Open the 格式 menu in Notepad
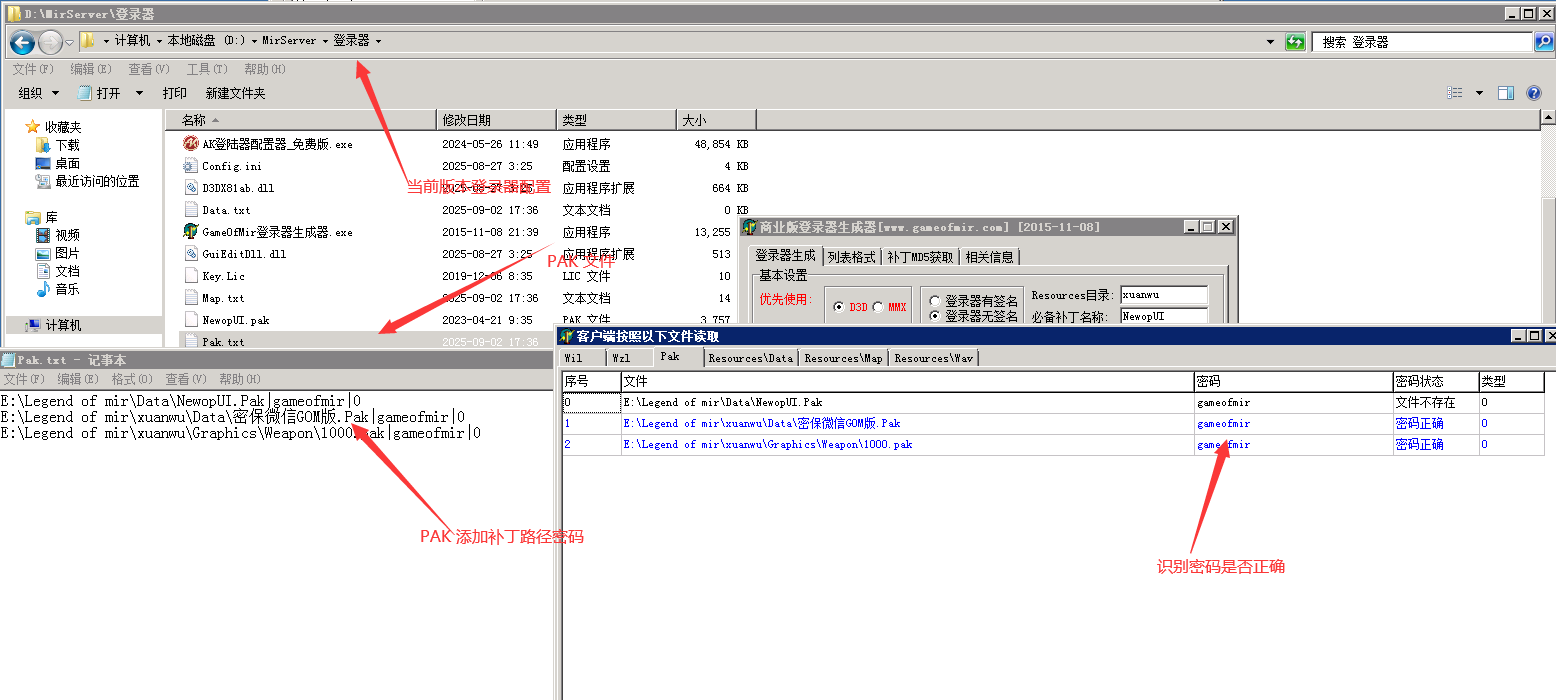The width and height of the screenshot is (1556, 700). click(132, 379)
